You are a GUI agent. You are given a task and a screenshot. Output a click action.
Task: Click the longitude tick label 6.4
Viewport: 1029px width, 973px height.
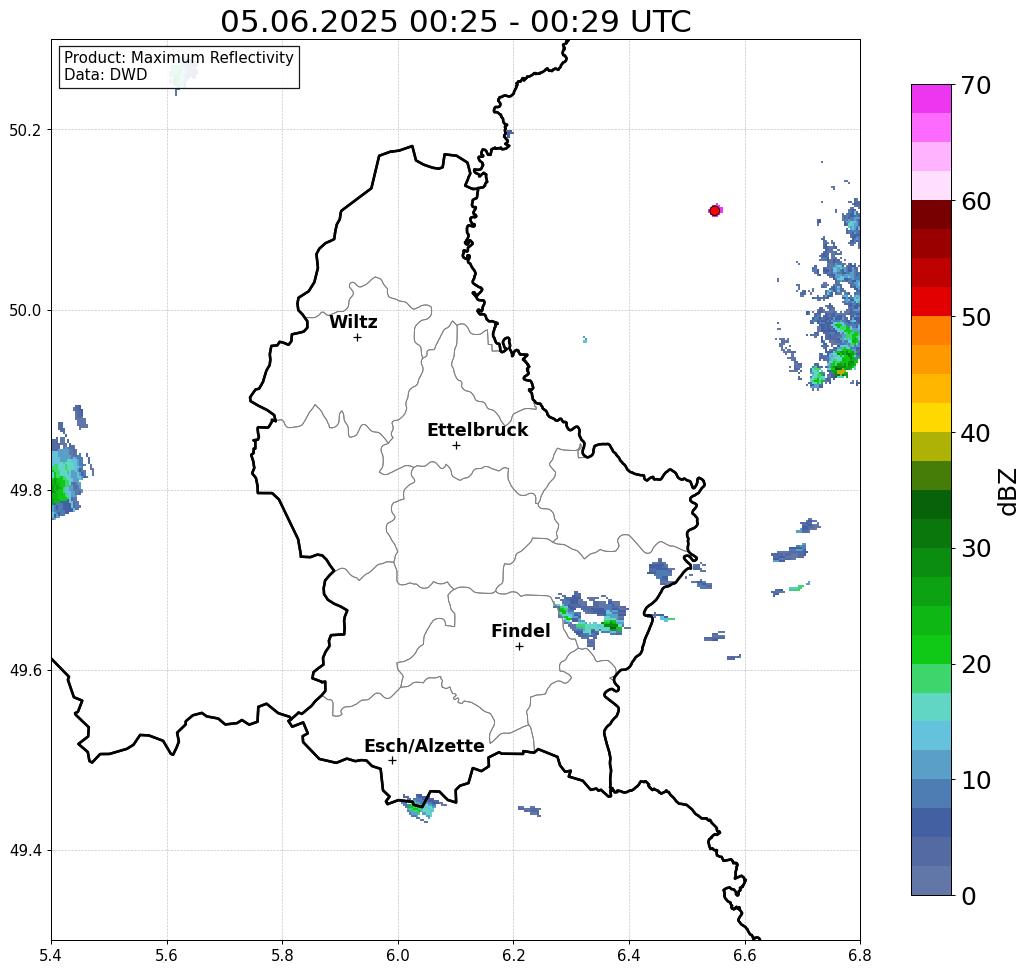629,955
